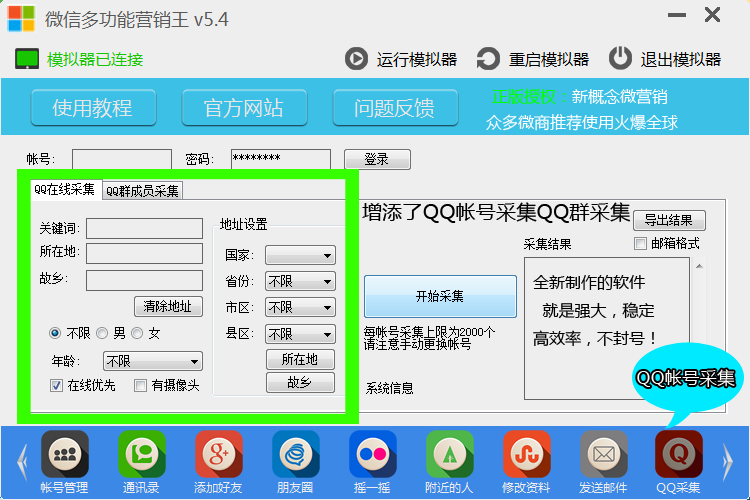Click the 退出模拟器 power icon
Viewport: 750px width, 500px height.
620,58
